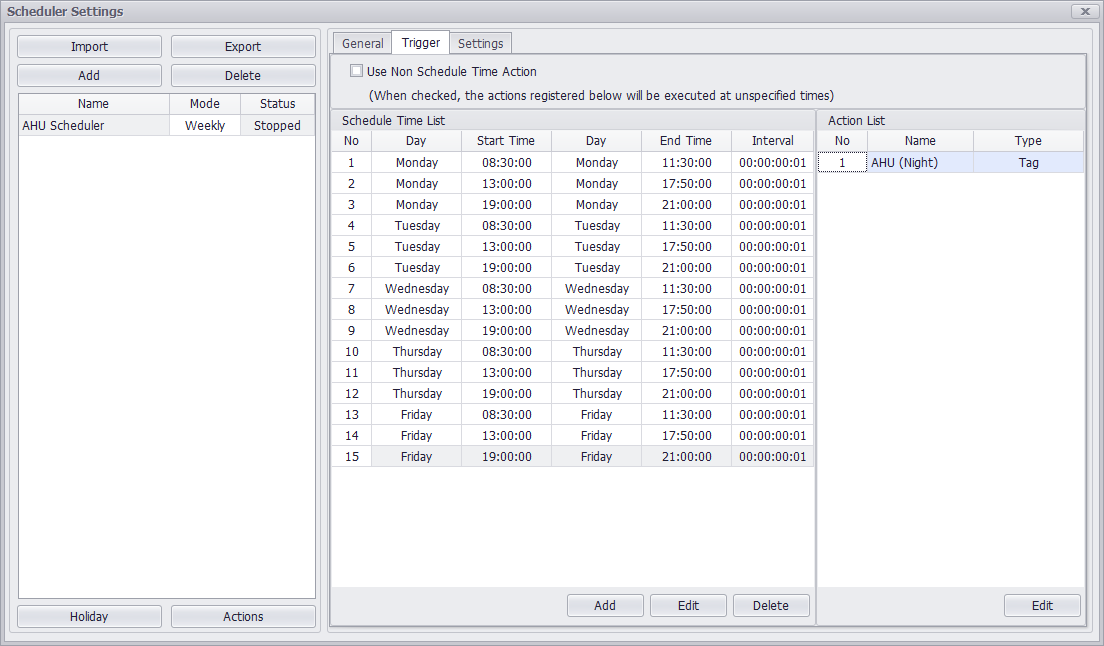Select the Trigger tab

point(420,43)
